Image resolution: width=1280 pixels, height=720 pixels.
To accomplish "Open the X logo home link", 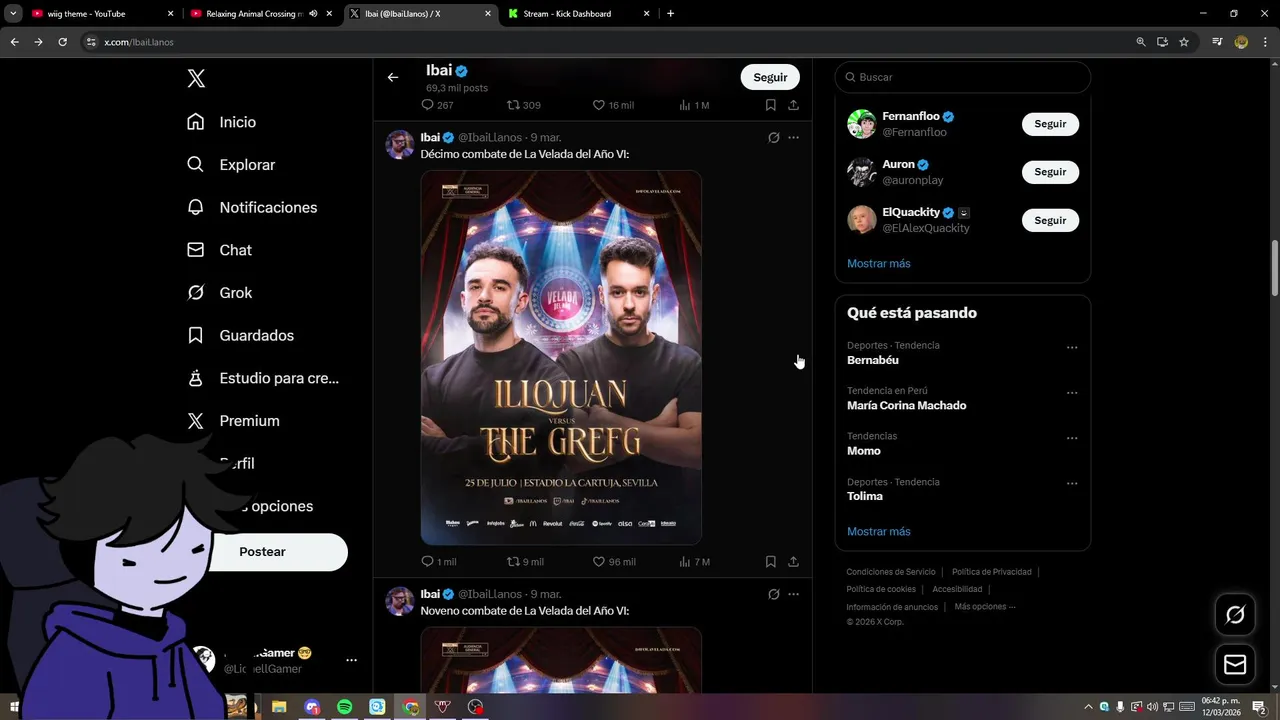I will 196,79.
